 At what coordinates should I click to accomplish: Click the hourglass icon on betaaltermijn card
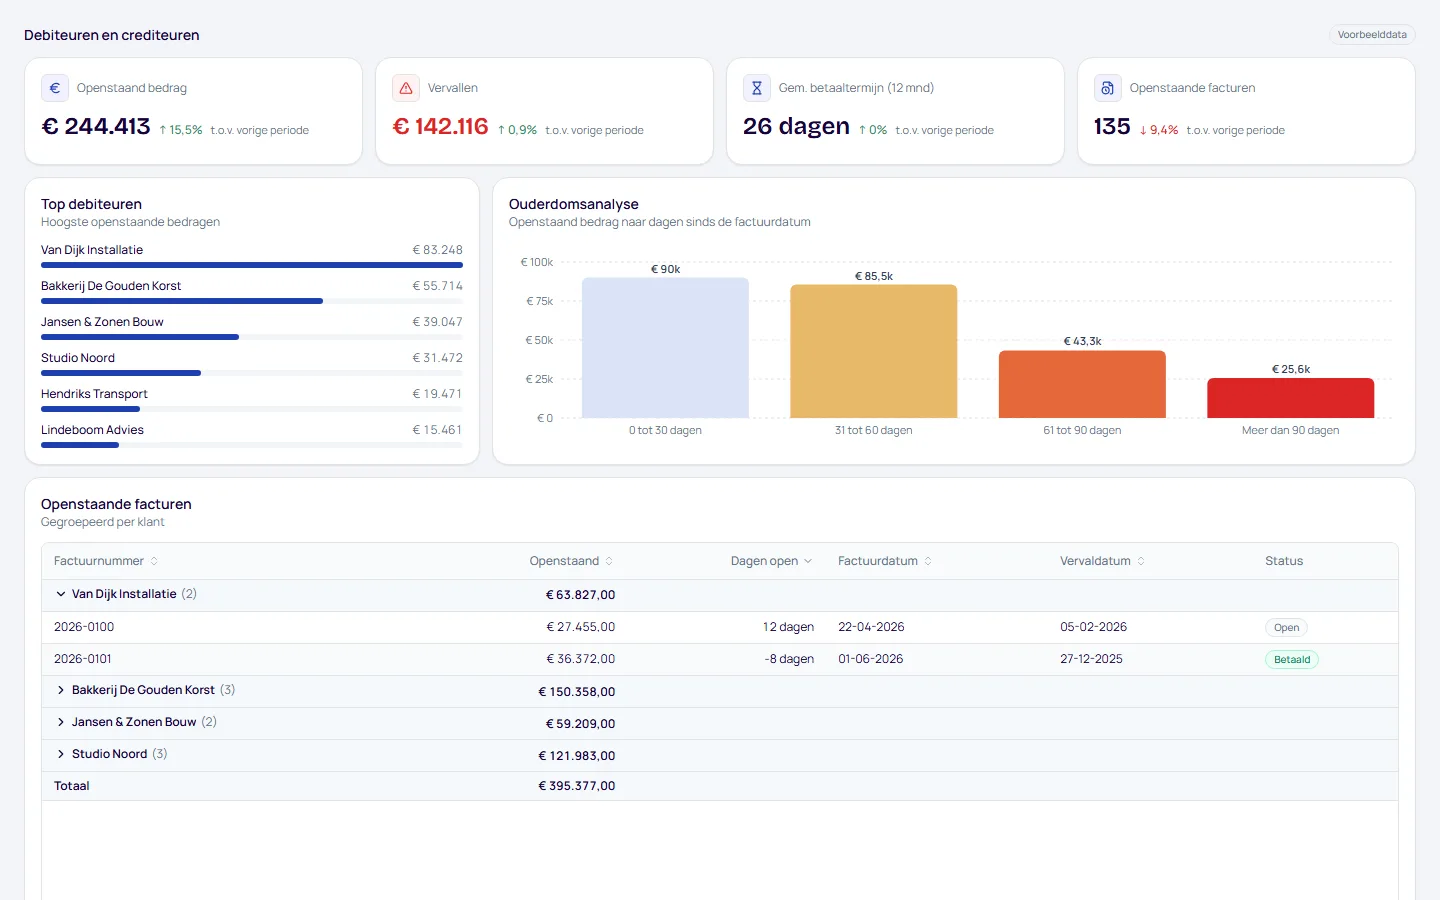tap(757, 88)
